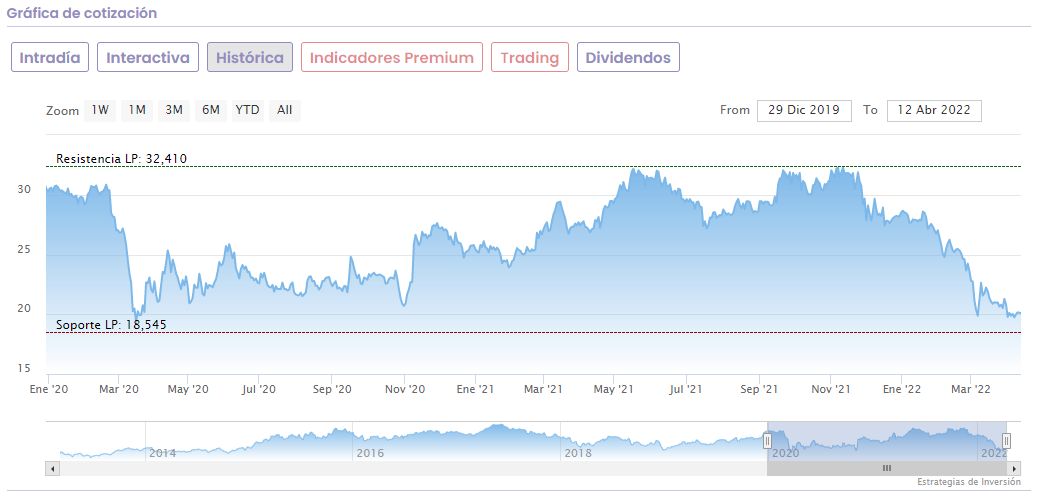Image resolution: width=1037 pixels, height=499 pixels.
Task: Zoom chart to 6M
Action: click(x=210, y=110)
